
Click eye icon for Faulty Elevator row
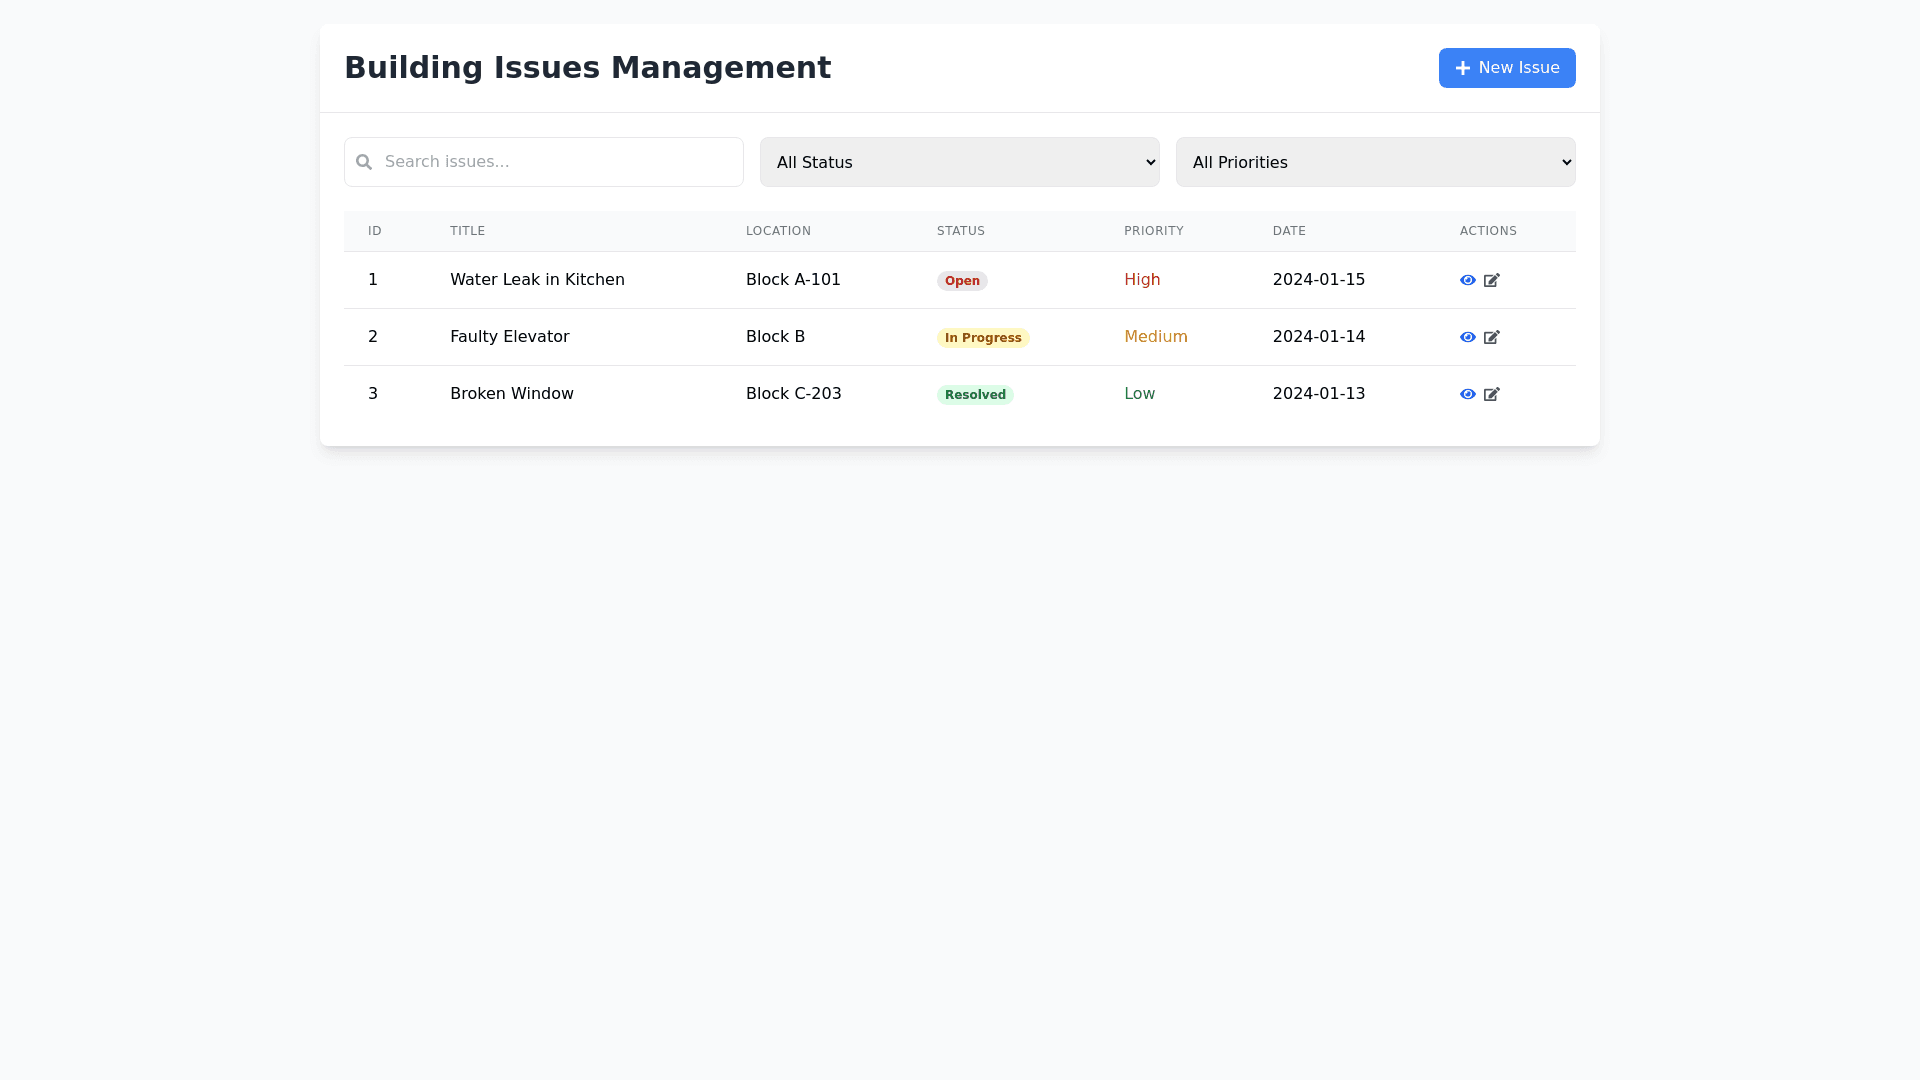[1467, 337]
